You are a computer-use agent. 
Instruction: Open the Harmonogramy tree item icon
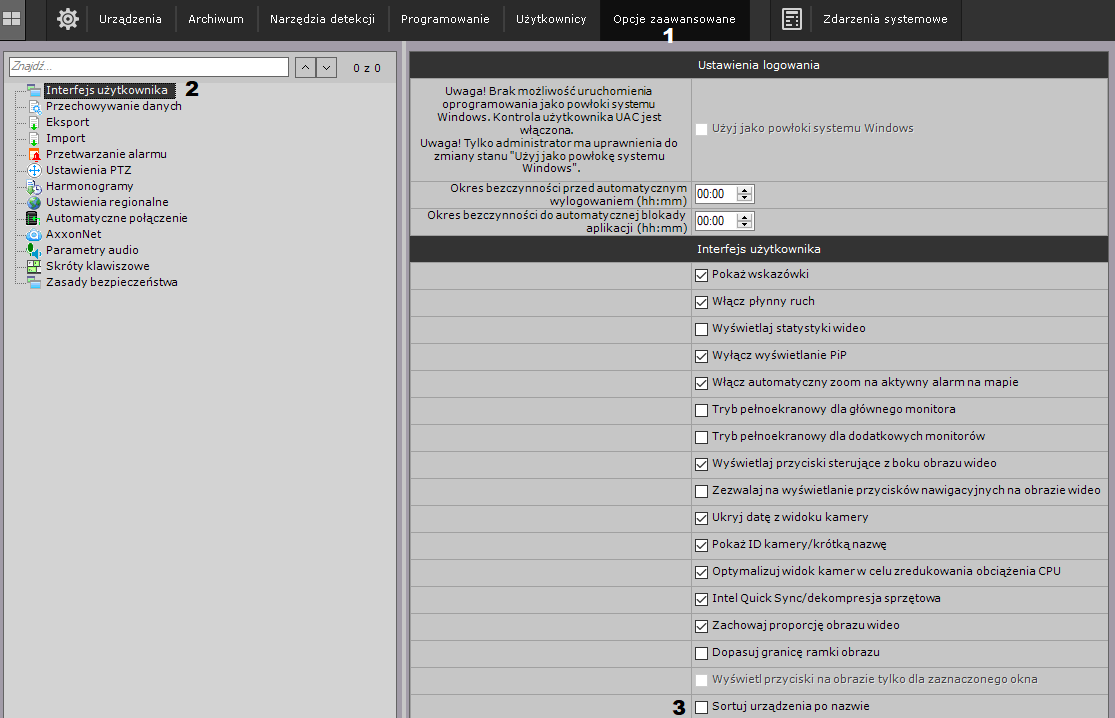click(34, 186)
